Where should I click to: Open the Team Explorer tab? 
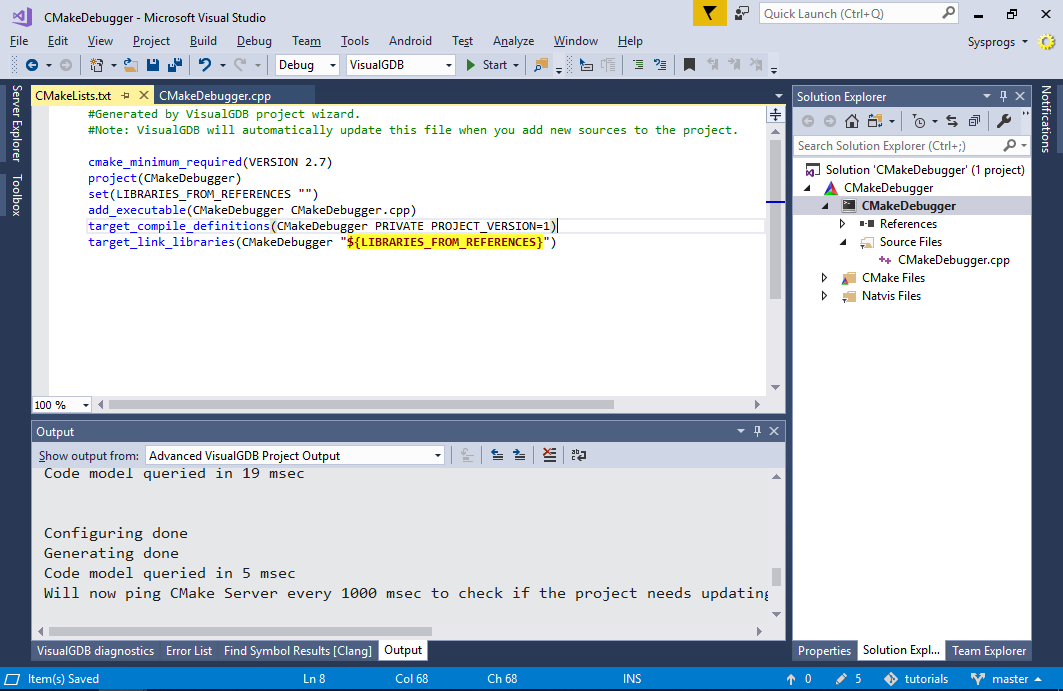click(988, 651)
